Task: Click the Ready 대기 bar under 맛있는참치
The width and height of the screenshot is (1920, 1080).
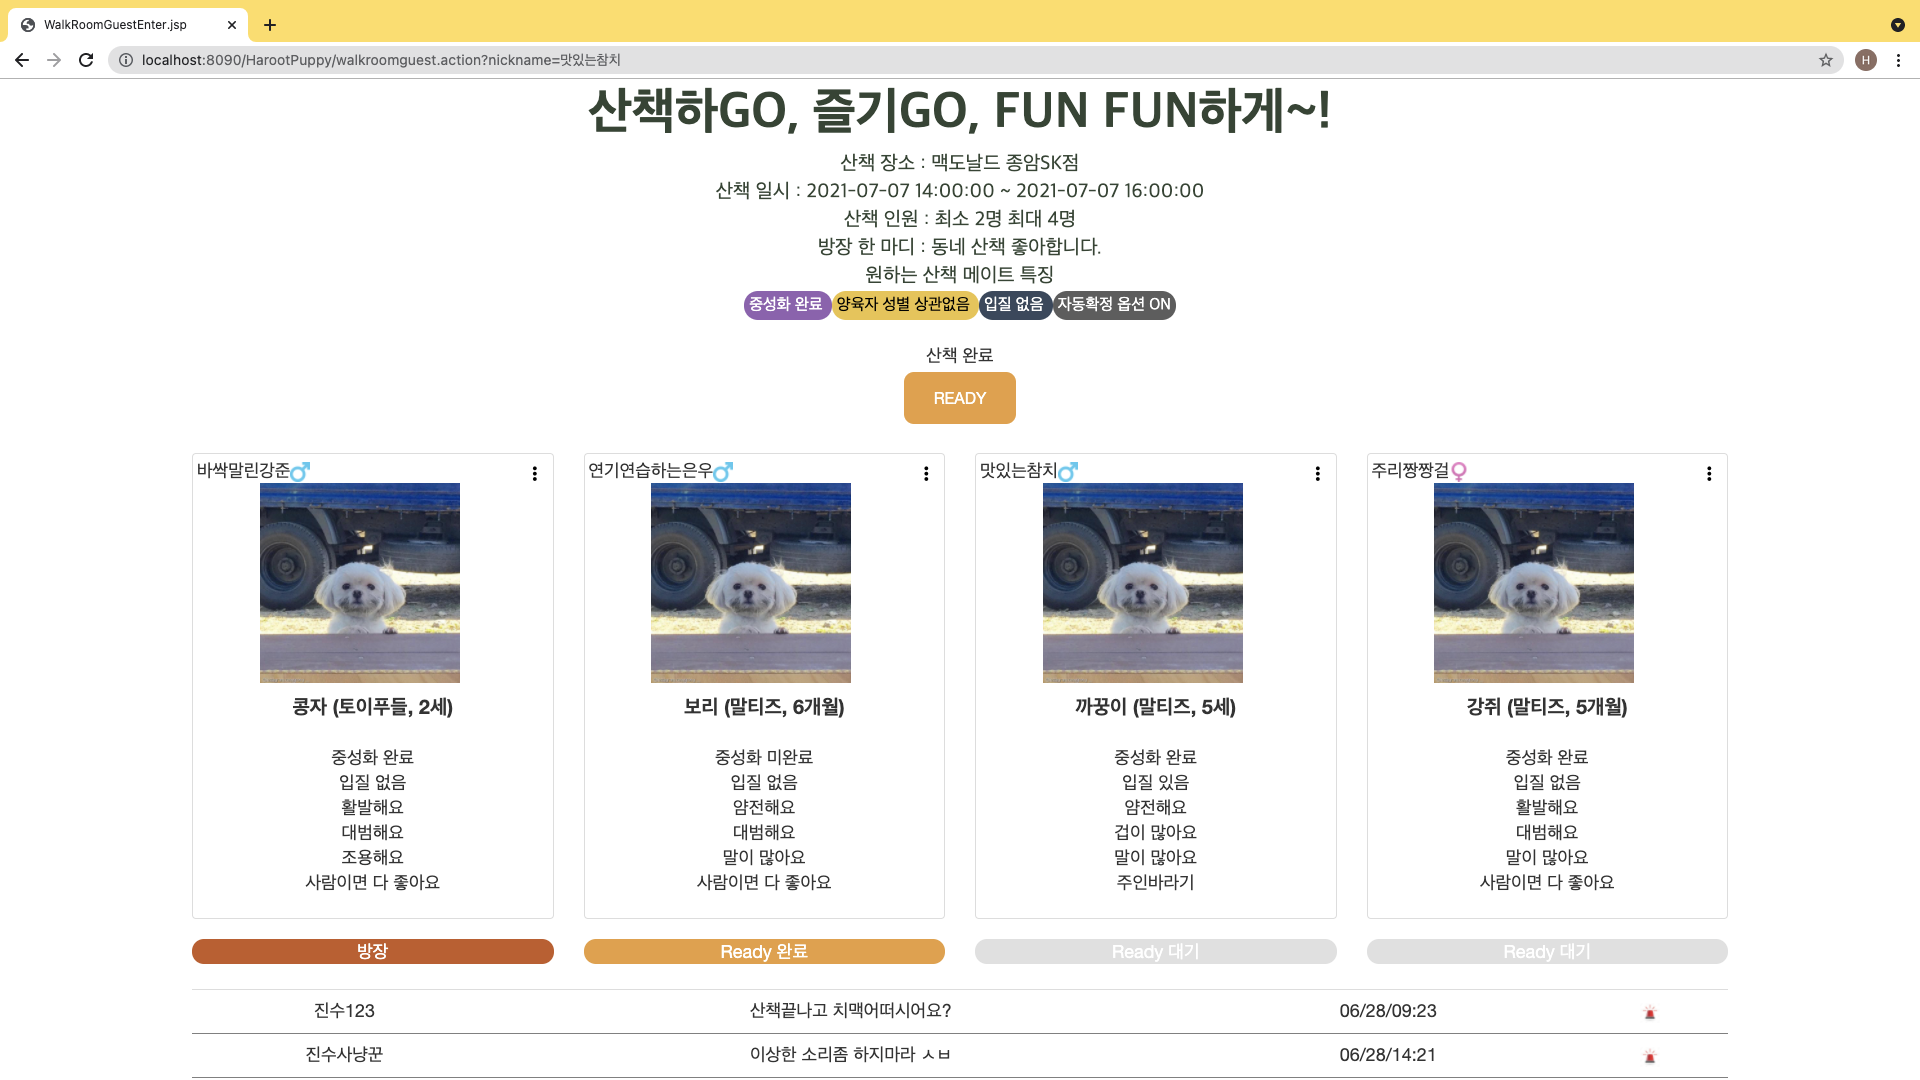Action: tap(1155, 951)
